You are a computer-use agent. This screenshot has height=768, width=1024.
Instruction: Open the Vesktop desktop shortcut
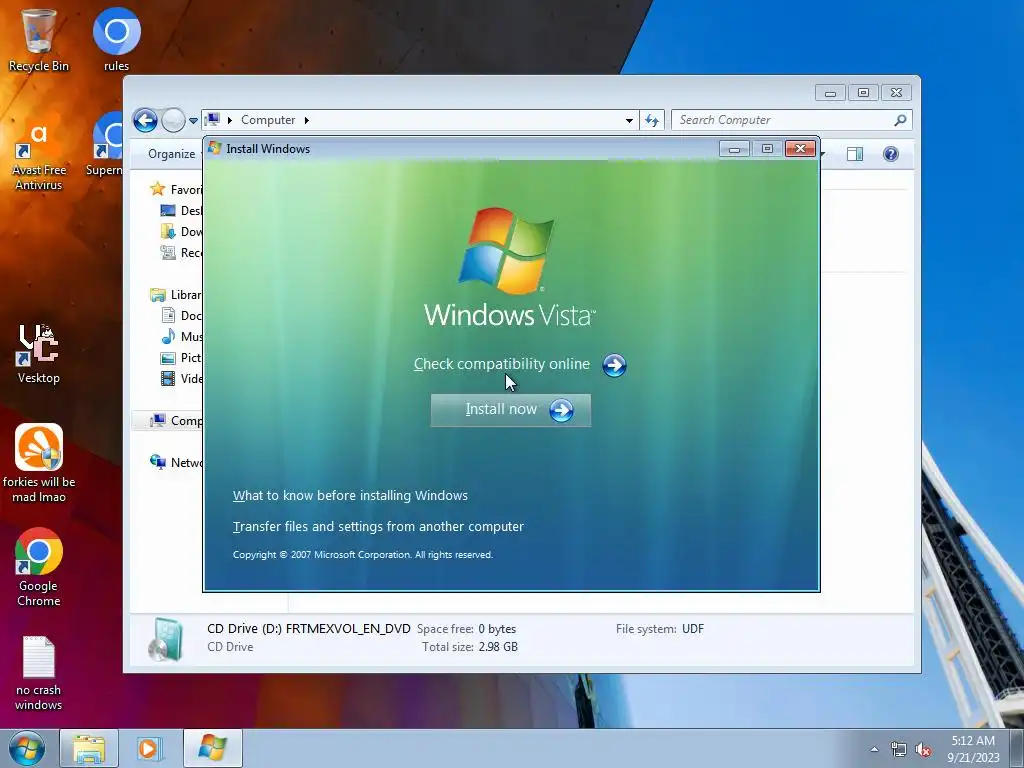tap(39, 353)
